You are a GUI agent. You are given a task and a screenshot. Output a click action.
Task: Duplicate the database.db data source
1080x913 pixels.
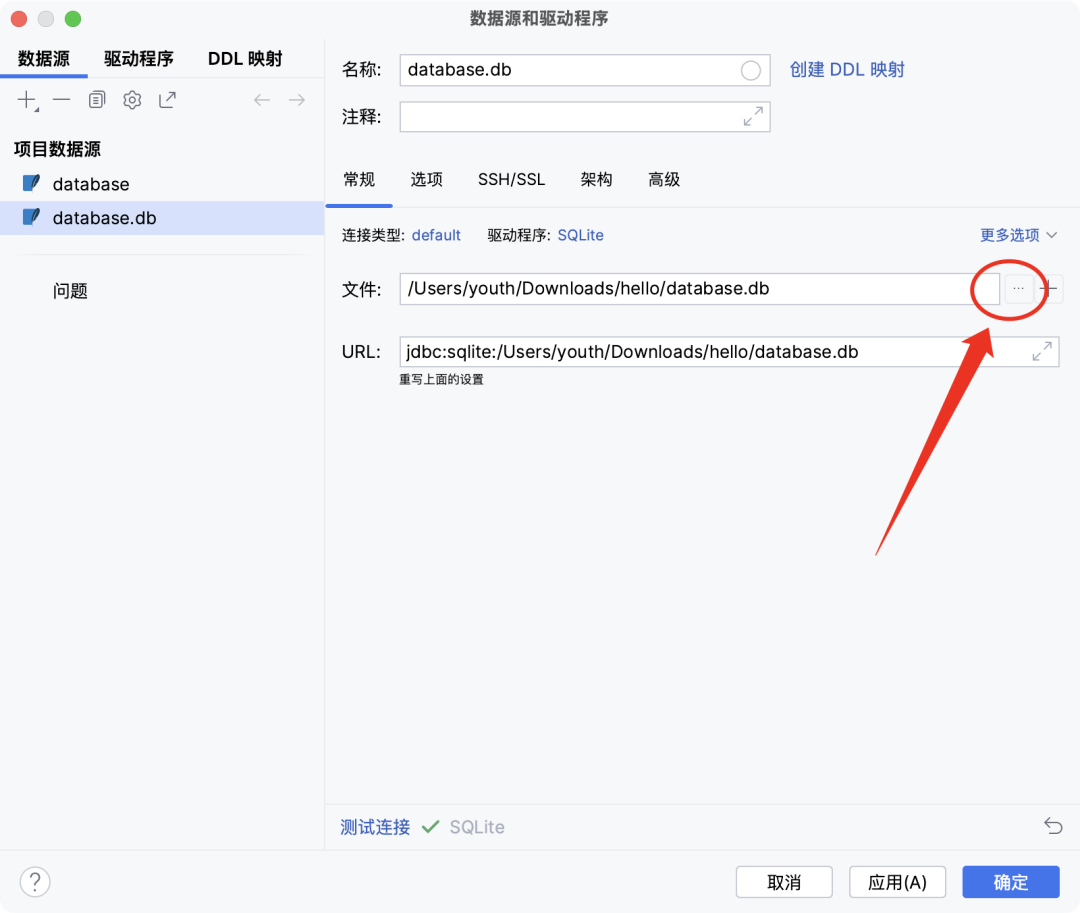(96, 99)
